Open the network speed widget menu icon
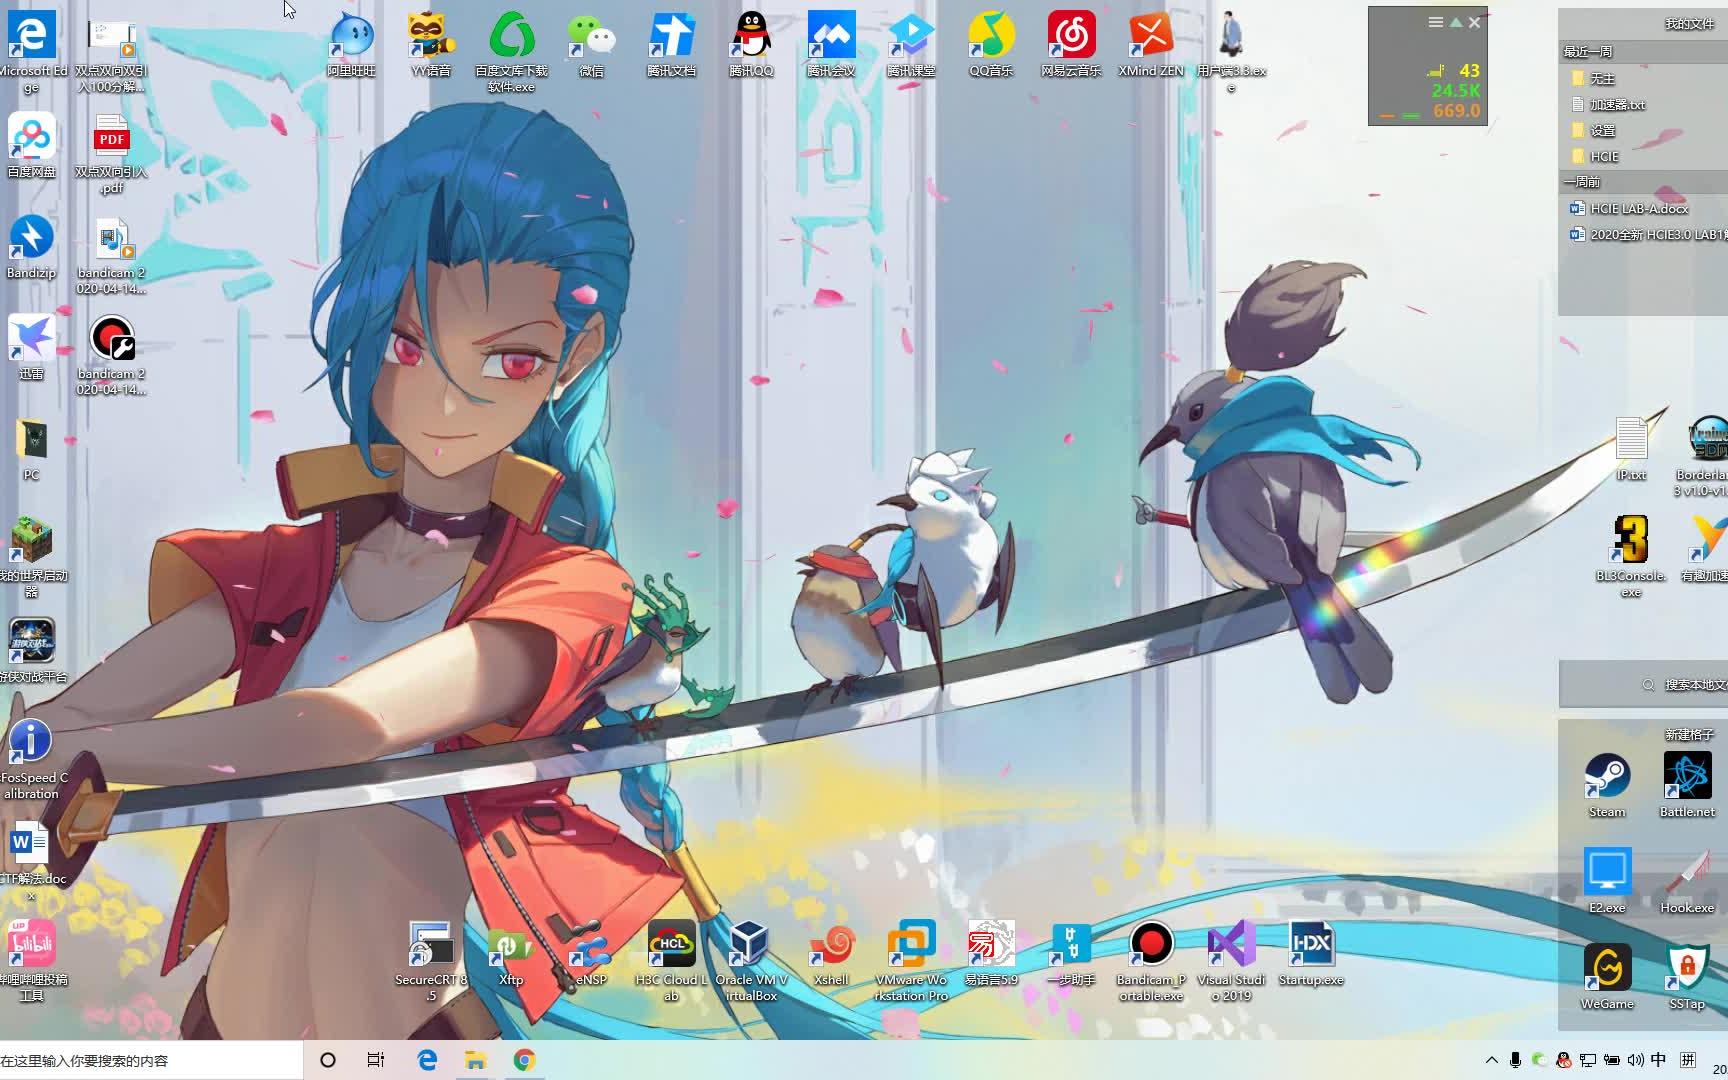The width and height of the screenshot is (1728, 1080). [x=1436, y=22]
